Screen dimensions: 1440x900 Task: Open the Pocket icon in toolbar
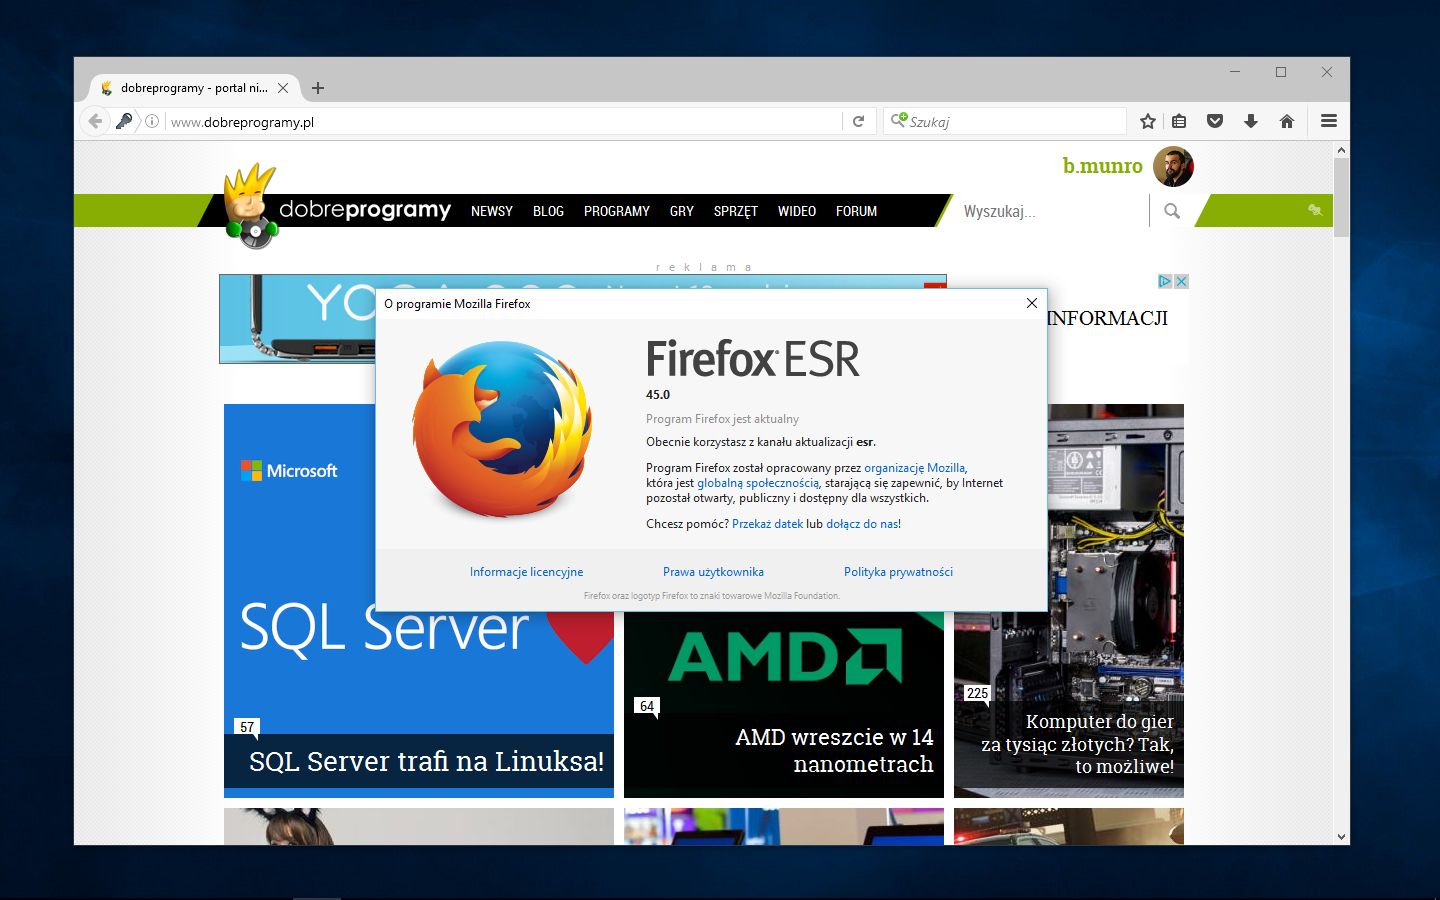tap(1215, 121)
